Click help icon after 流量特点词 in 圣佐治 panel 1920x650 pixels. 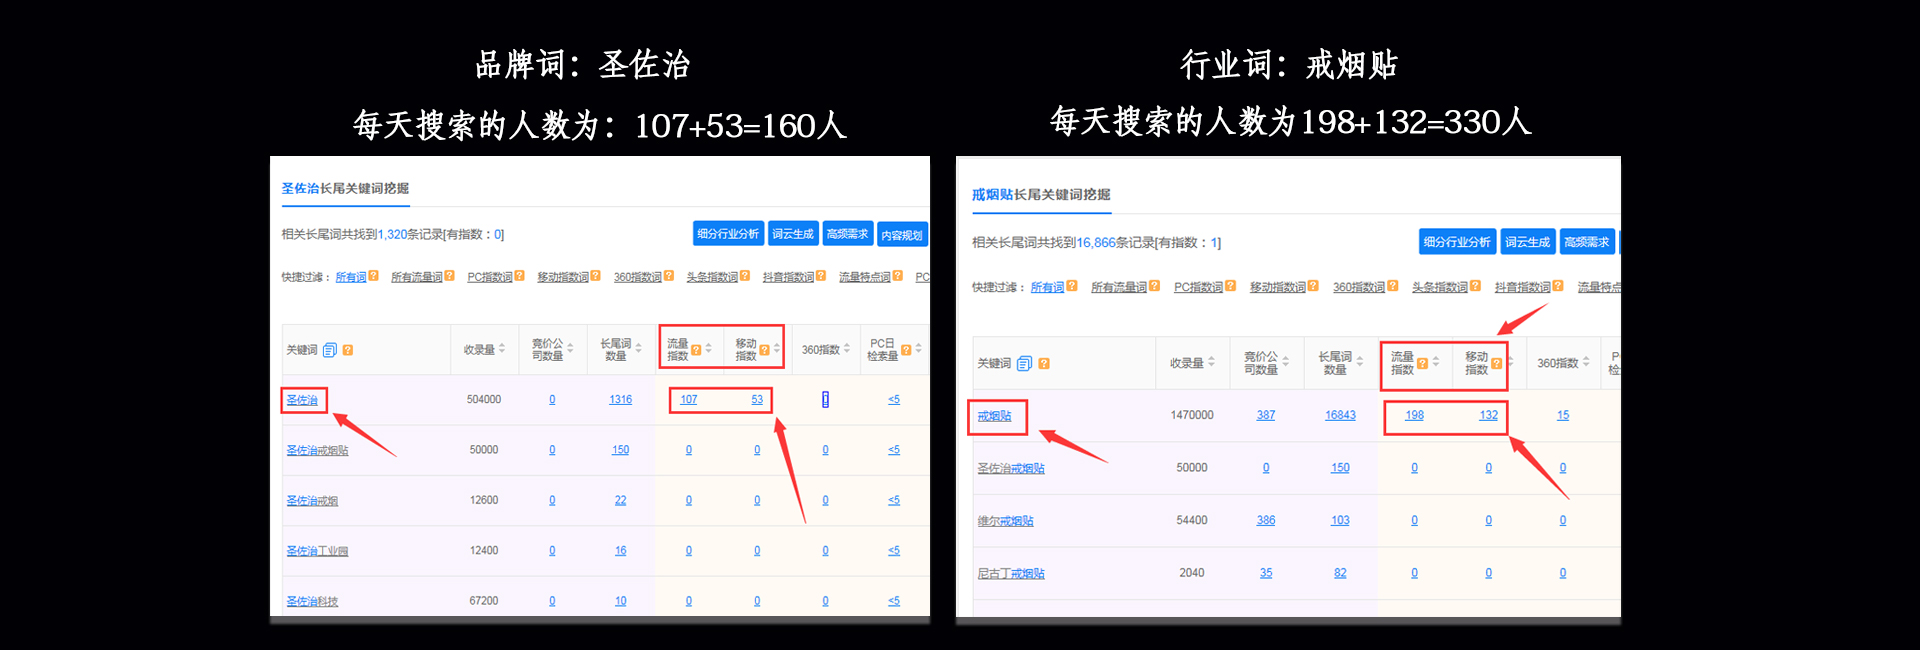click(897, 276)
